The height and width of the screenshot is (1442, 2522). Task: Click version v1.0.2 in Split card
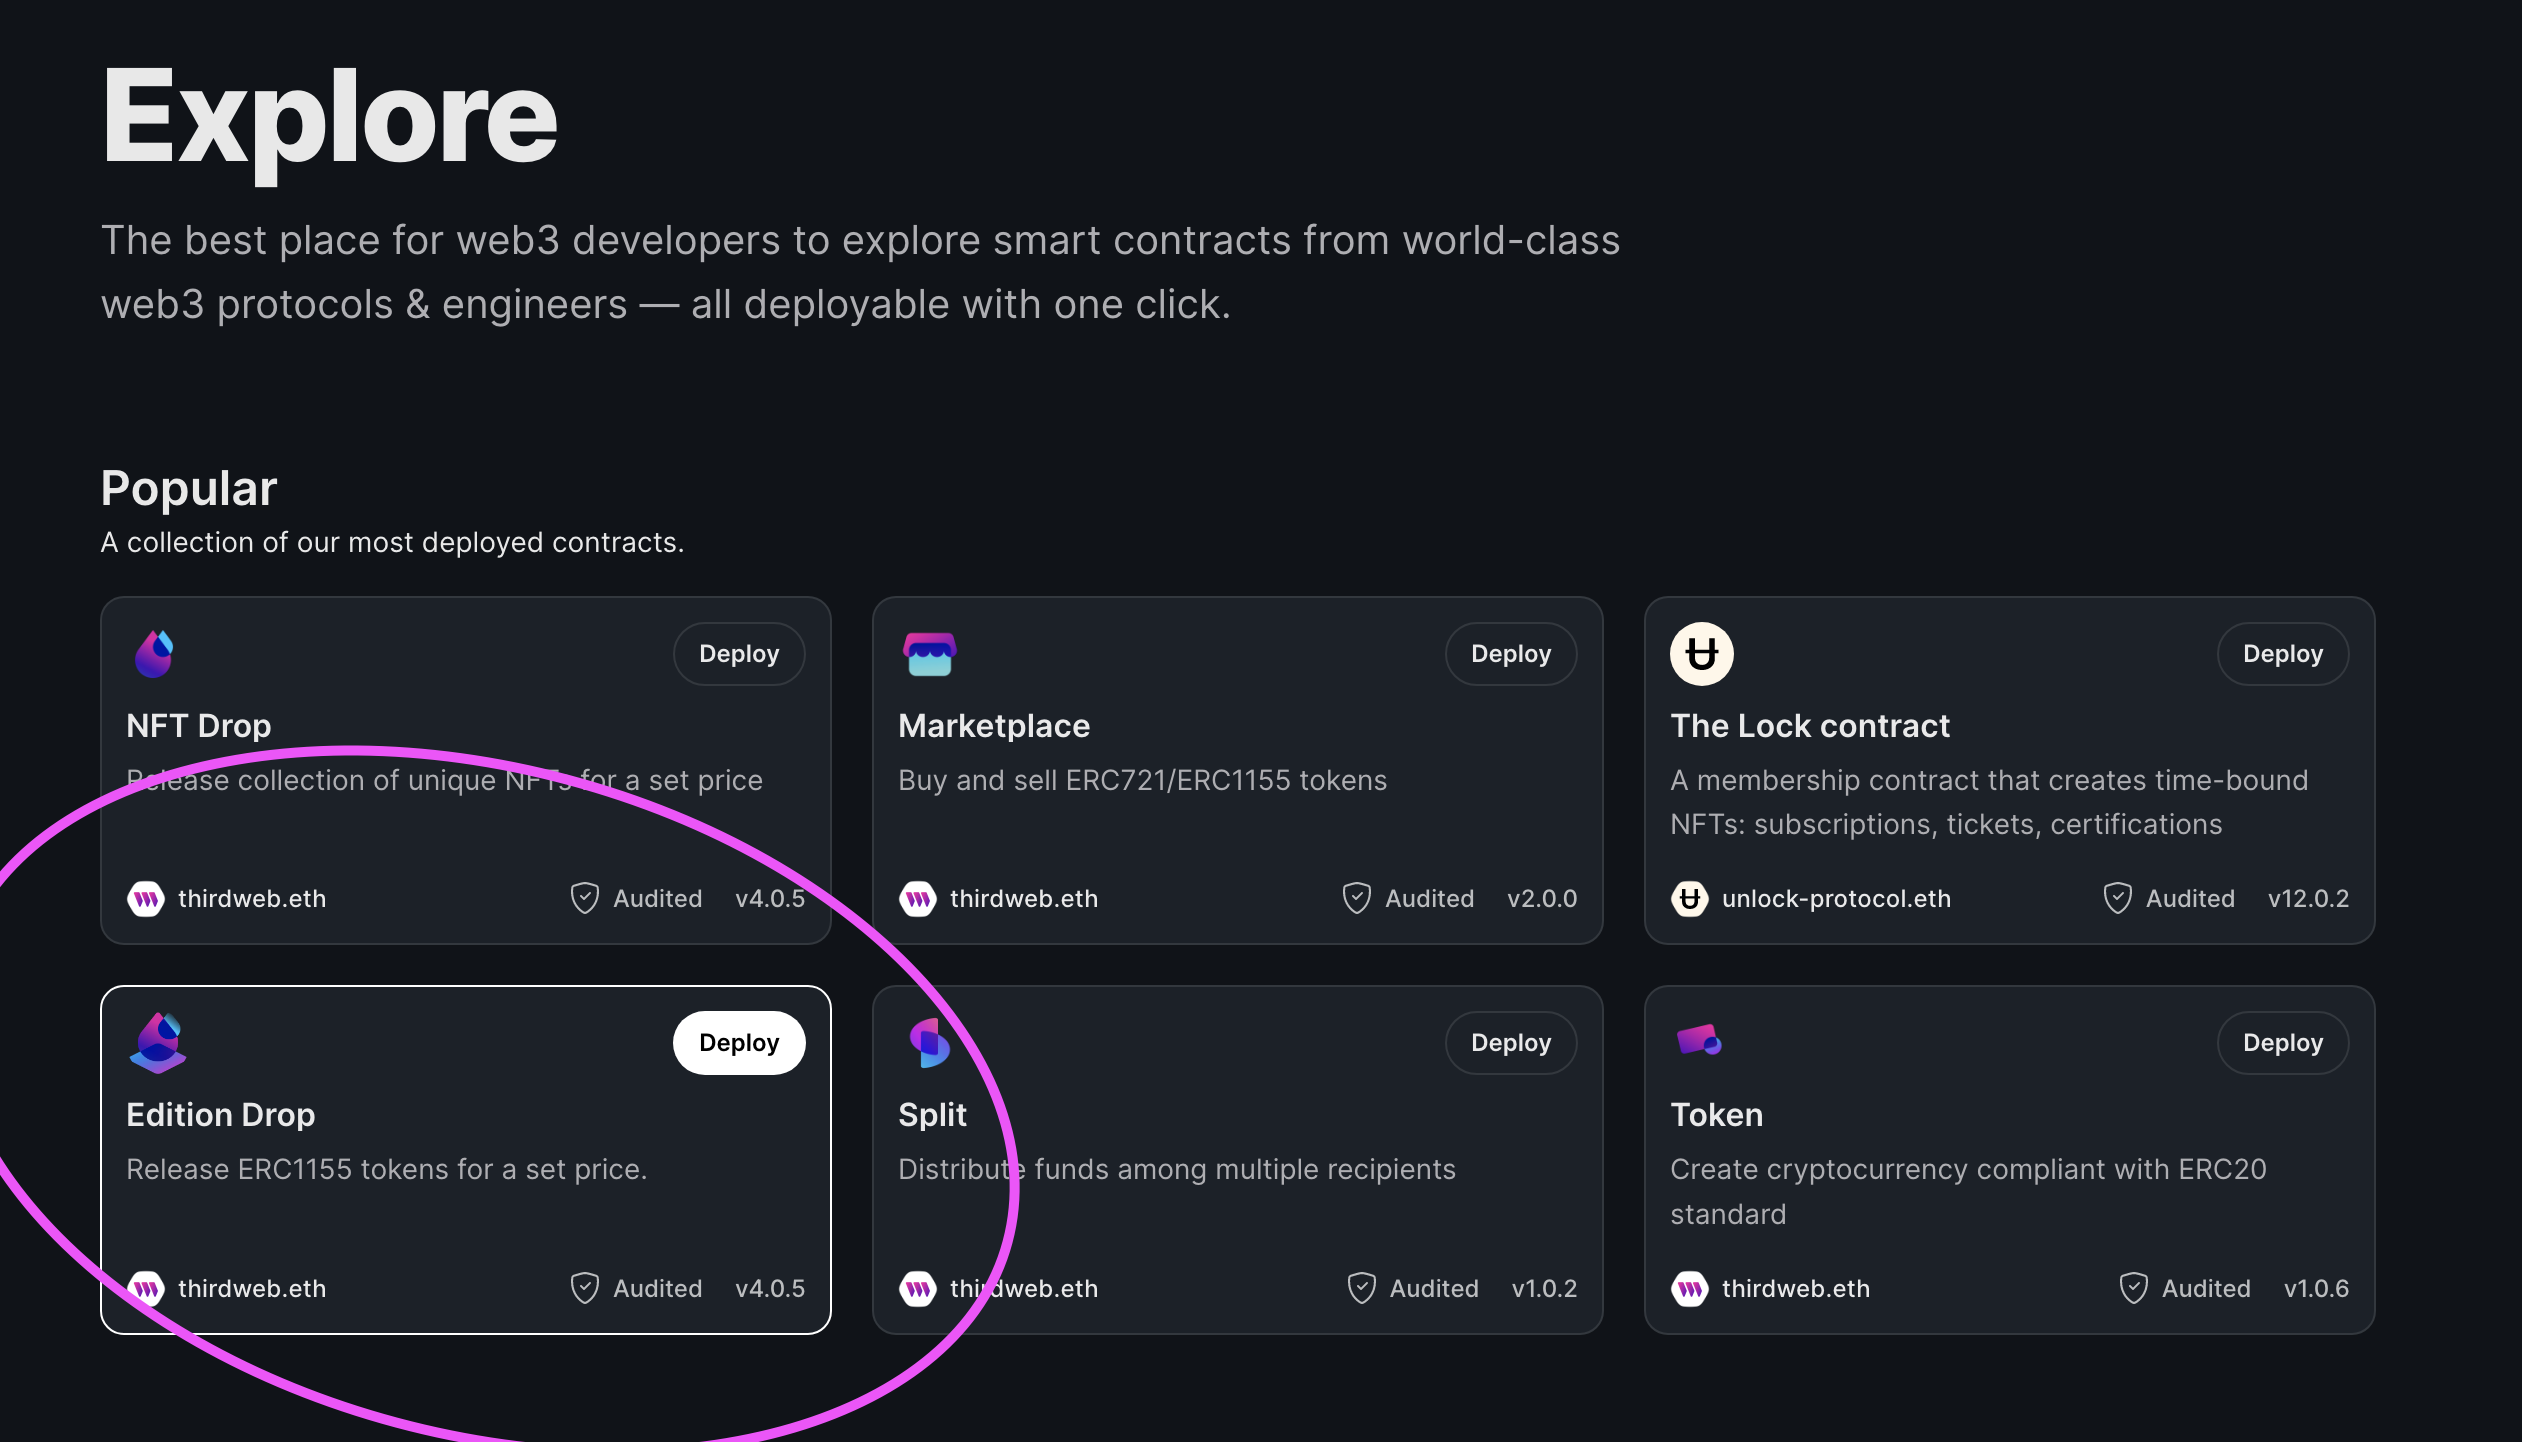pos(1544,1288)
